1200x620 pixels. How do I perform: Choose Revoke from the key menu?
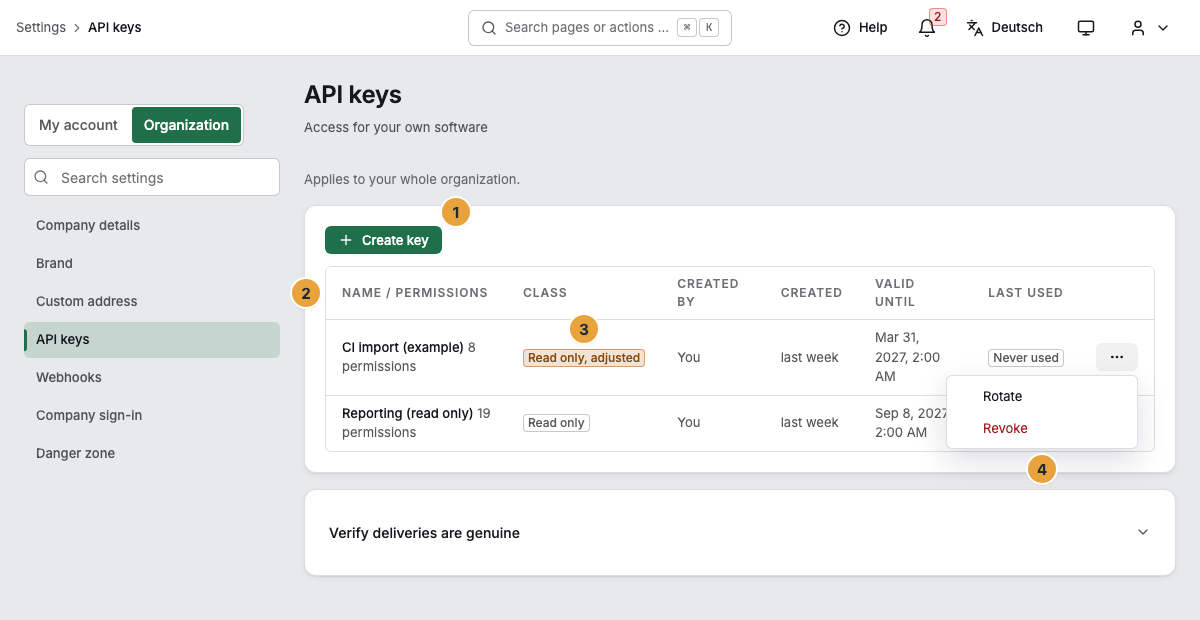point(1041,428)
